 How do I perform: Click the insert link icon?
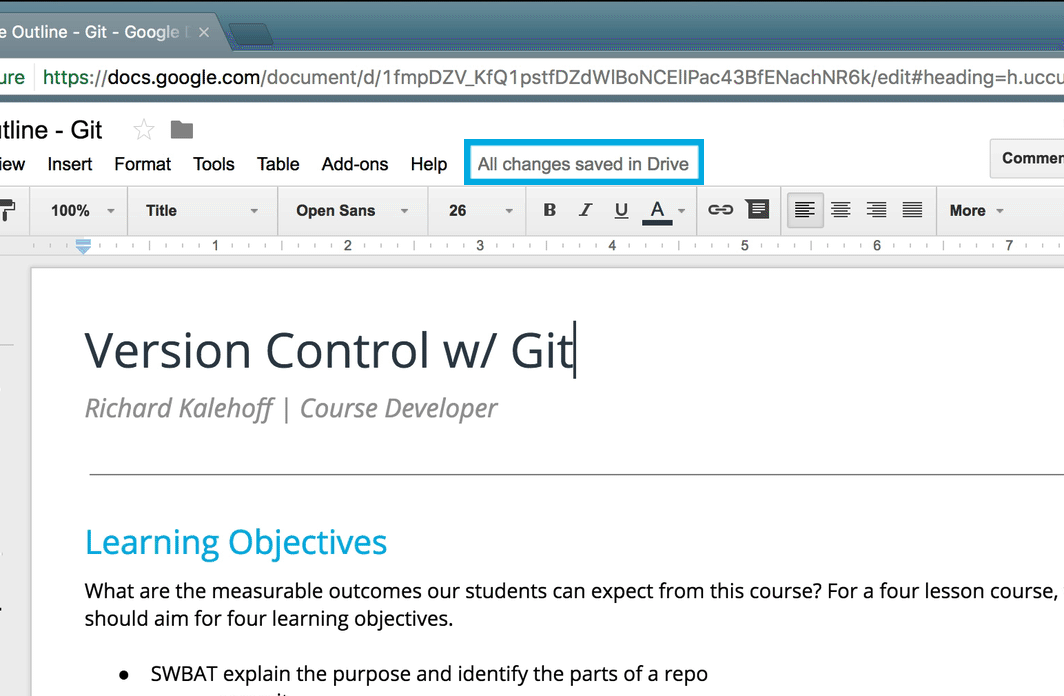[x=720, y=210]
